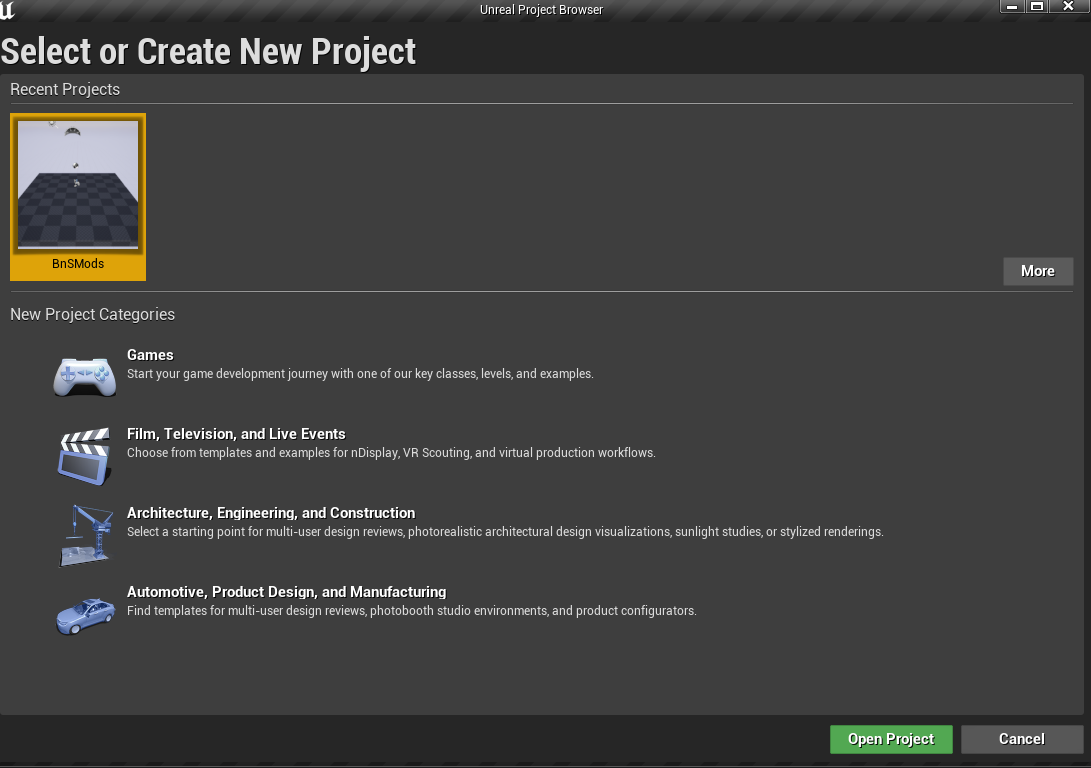Click the Unreal Project Browser title bar text
1091x768 pixels.
pos(541,10)
